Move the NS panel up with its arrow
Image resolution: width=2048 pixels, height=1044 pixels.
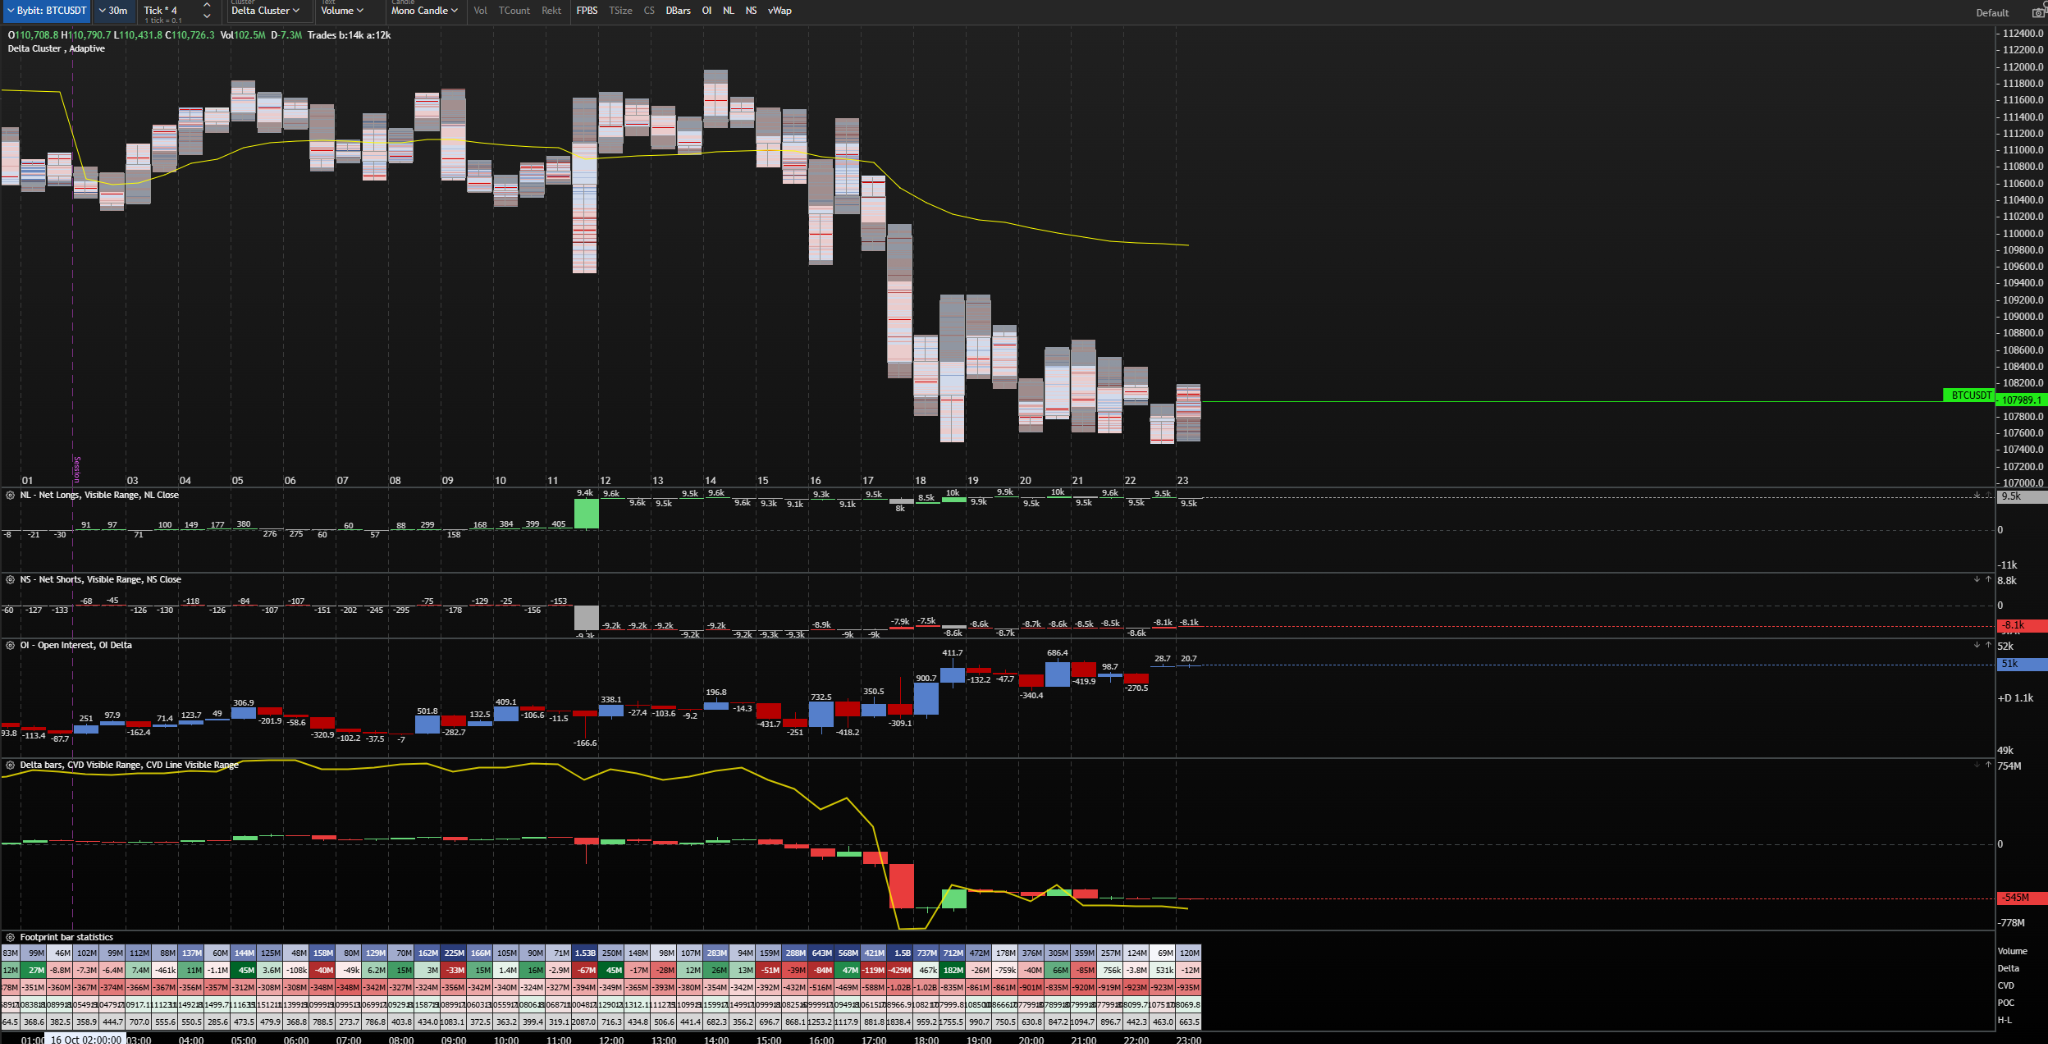pyautogui.click(x=1988, y=580)
